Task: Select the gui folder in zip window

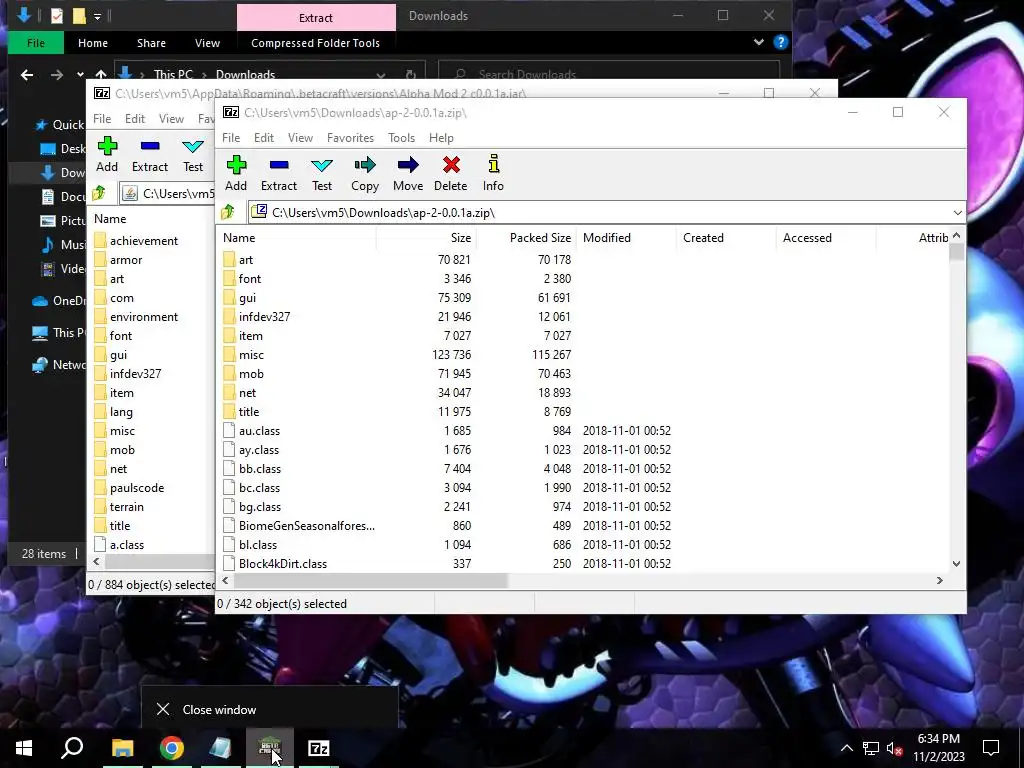Action: click(248, 298)
